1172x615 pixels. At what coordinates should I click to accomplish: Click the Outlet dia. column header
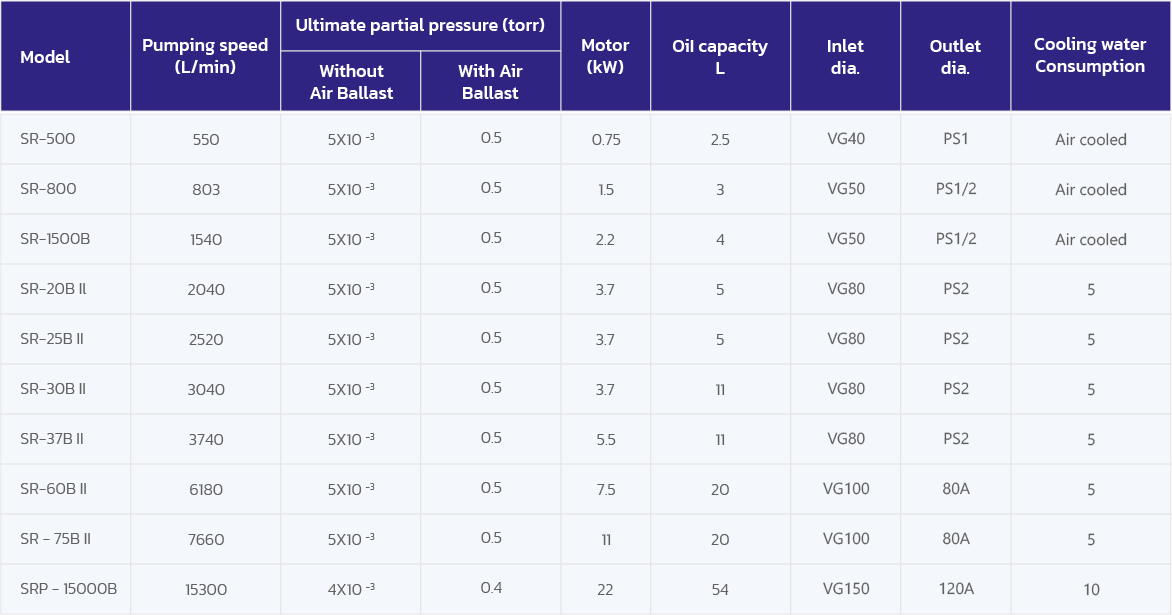(x=955, y=56)
